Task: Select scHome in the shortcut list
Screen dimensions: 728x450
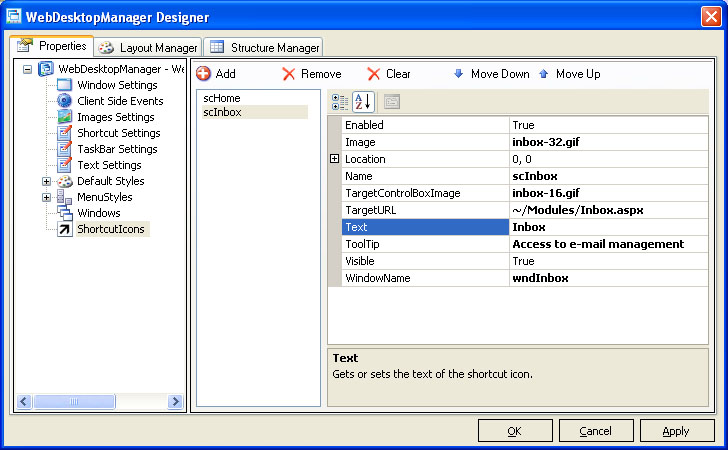Action: click(221, 98)
